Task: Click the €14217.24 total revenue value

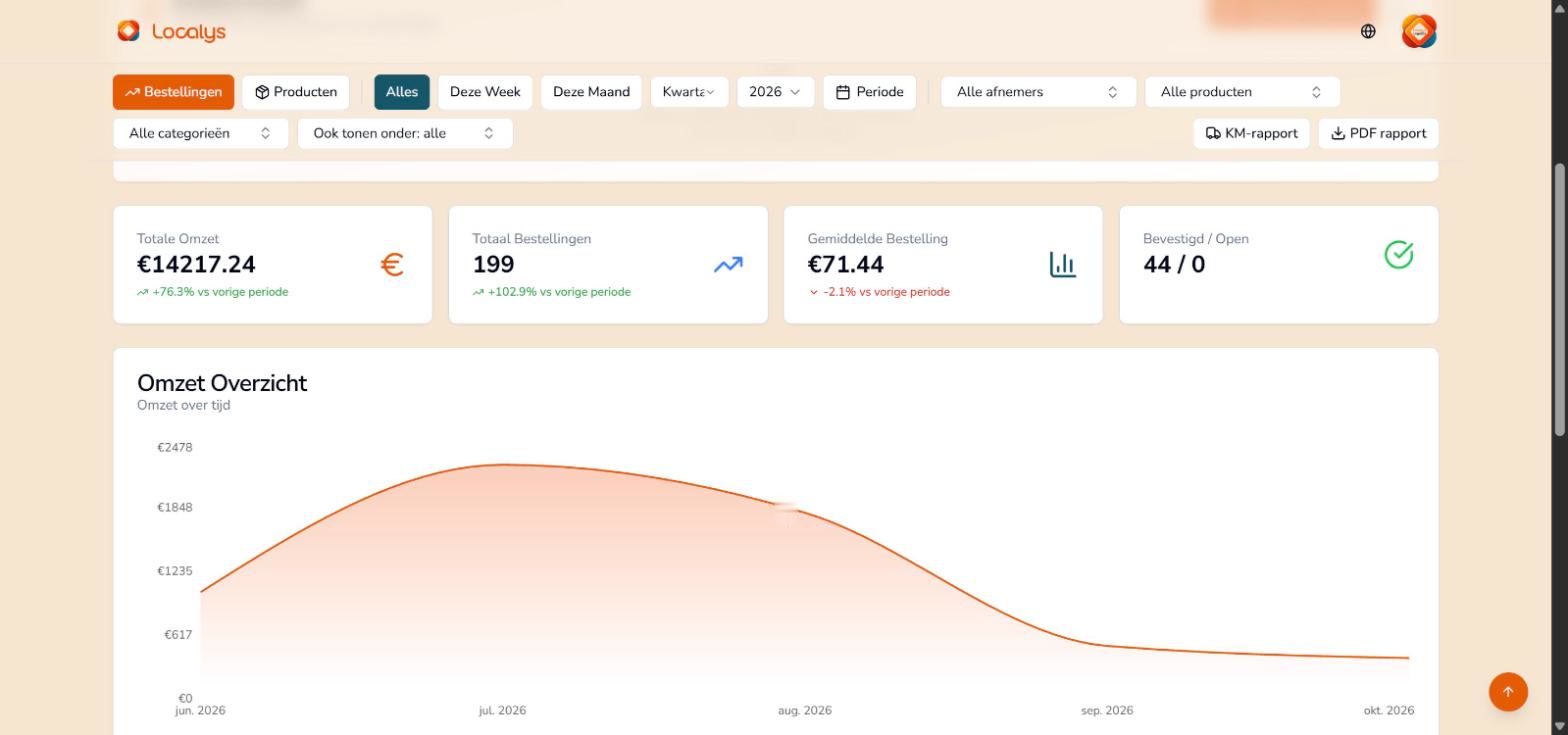Action: pyautogui.click(x=196, y=265)
